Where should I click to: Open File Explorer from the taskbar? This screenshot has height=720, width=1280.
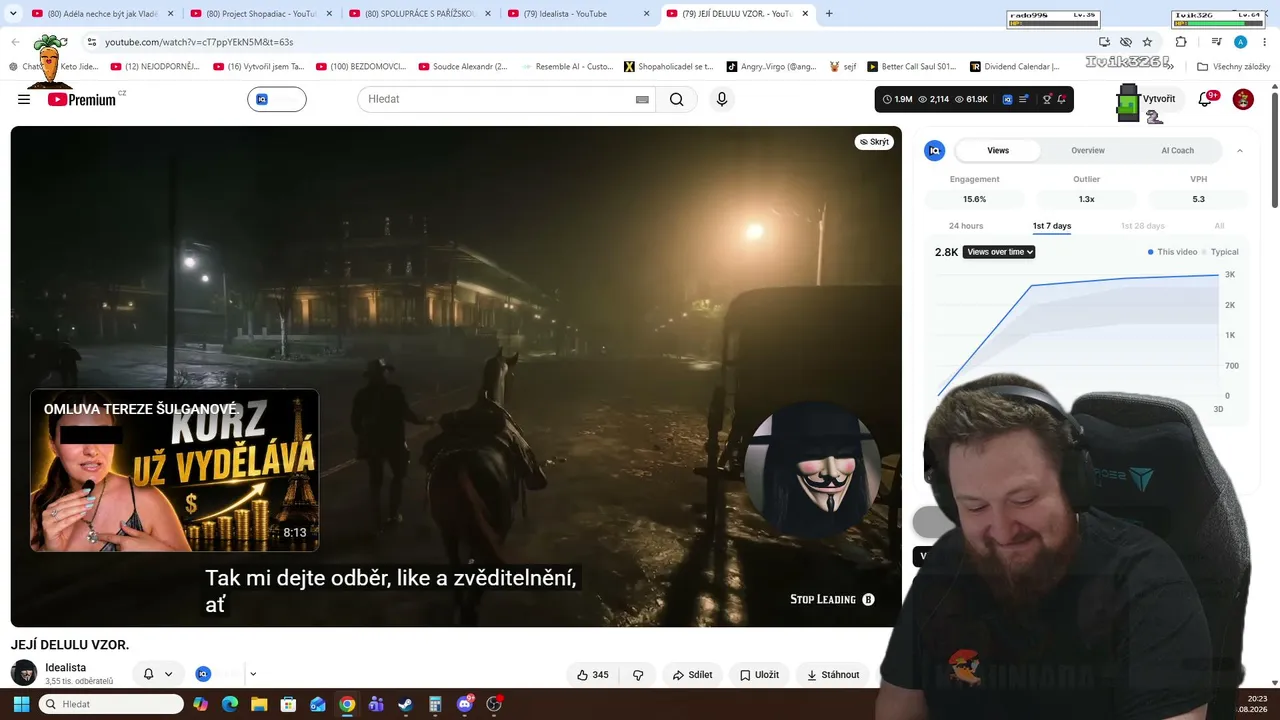click(259, 704)
